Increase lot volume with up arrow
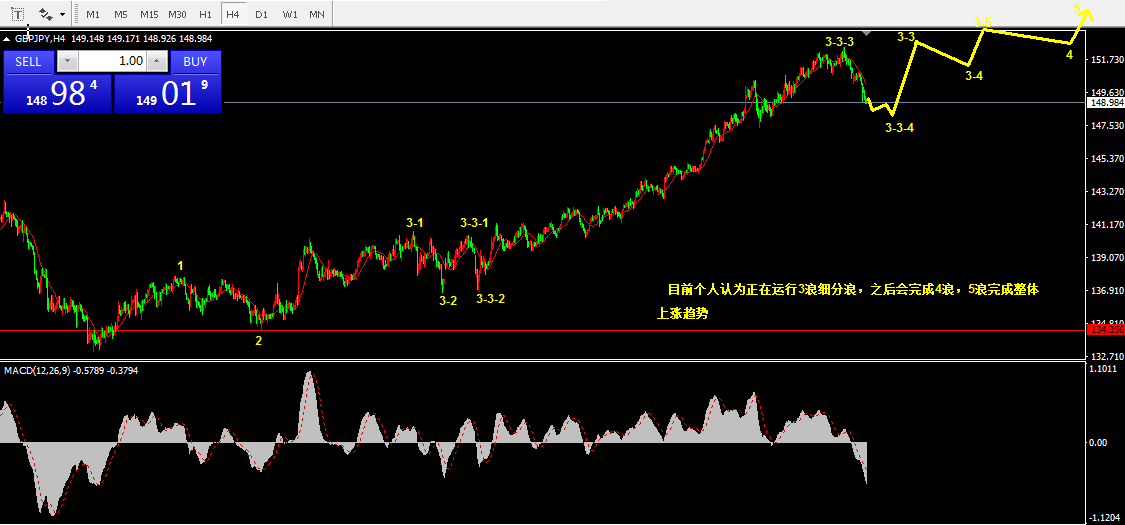Viewport: 1125px width, 525px height. click(158, 62)
